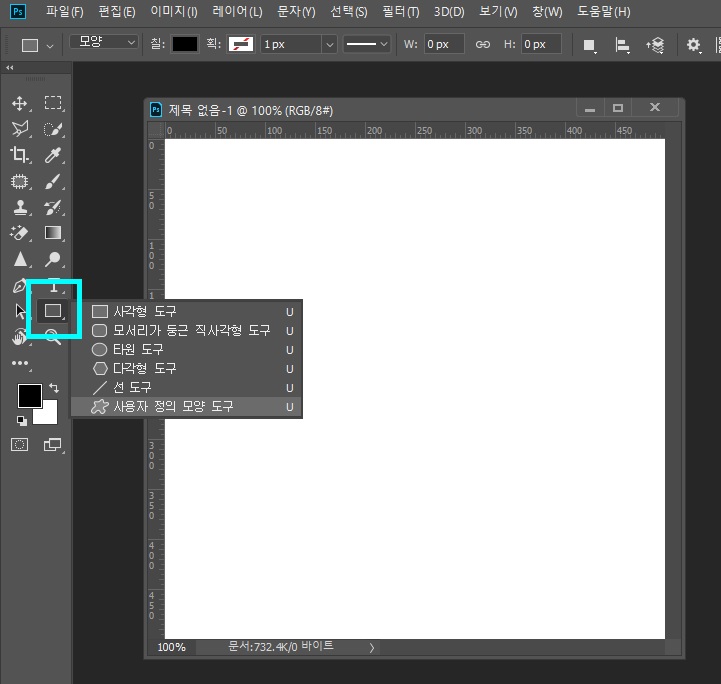Click the H height input field
Viewport: 721px width, 684px height.
[x=541, y=45]
